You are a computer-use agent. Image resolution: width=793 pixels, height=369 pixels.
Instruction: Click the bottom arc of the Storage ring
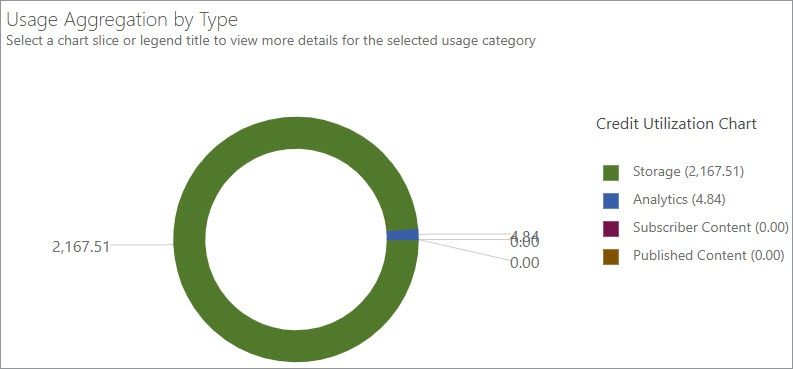click(296, 346)
